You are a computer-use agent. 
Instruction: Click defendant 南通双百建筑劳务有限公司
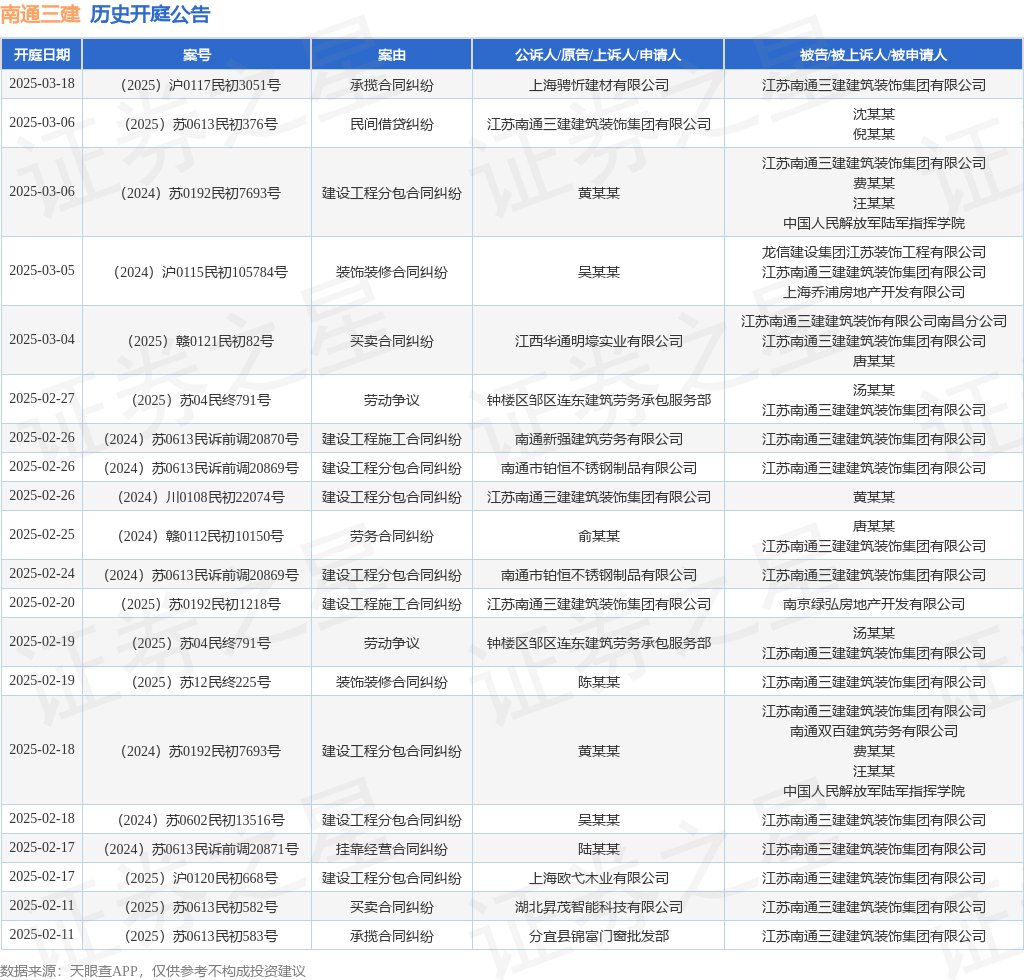coord(874,732)
